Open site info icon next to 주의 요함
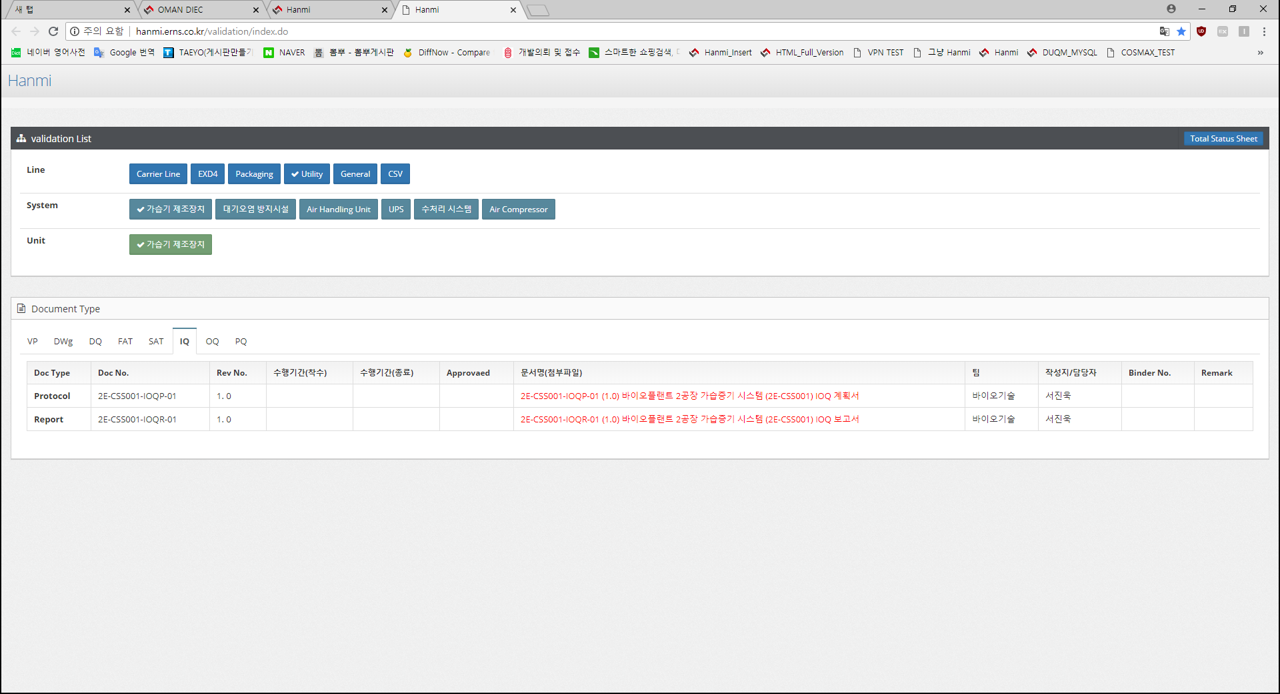1280x694 pixels. [x=75, y=31]
